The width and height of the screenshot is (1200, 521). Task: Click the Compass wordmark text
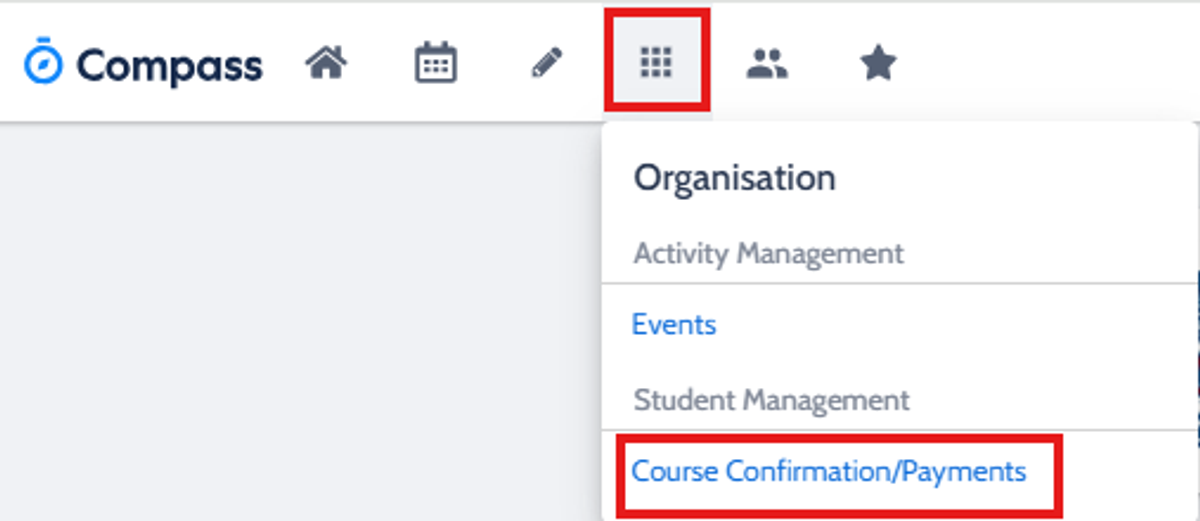(x=169, y=65)
